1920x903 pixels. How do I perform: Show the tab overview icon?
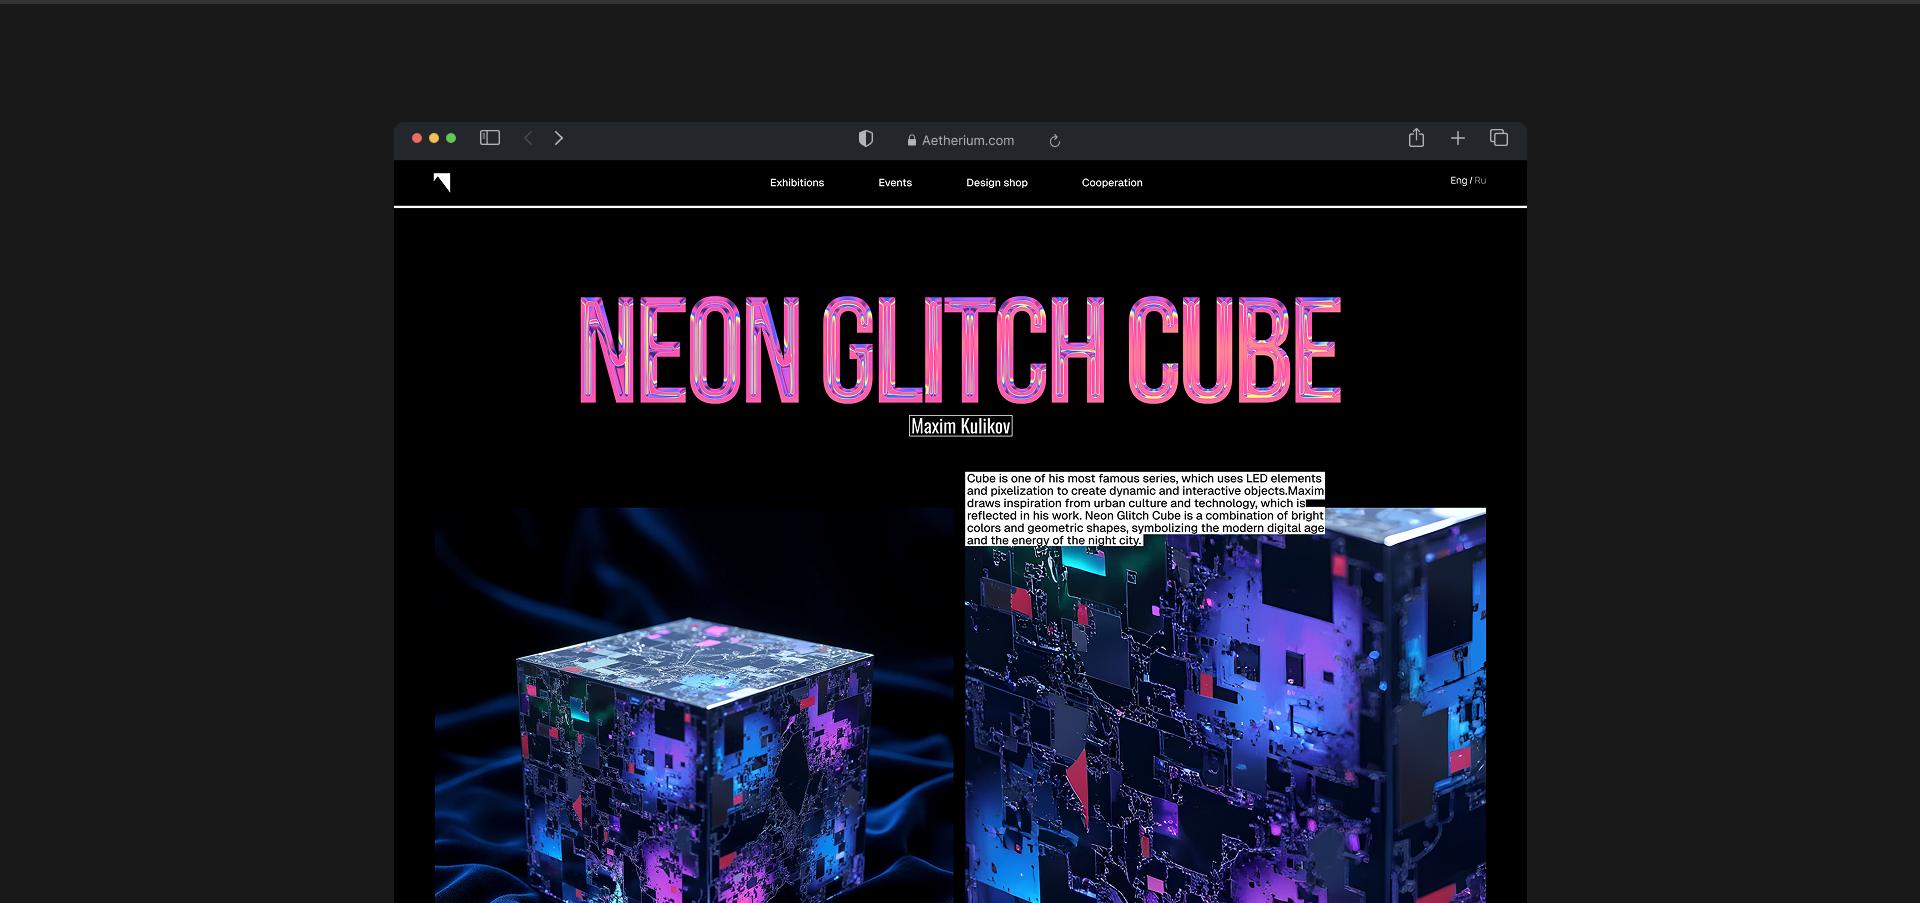(1498, 138)
